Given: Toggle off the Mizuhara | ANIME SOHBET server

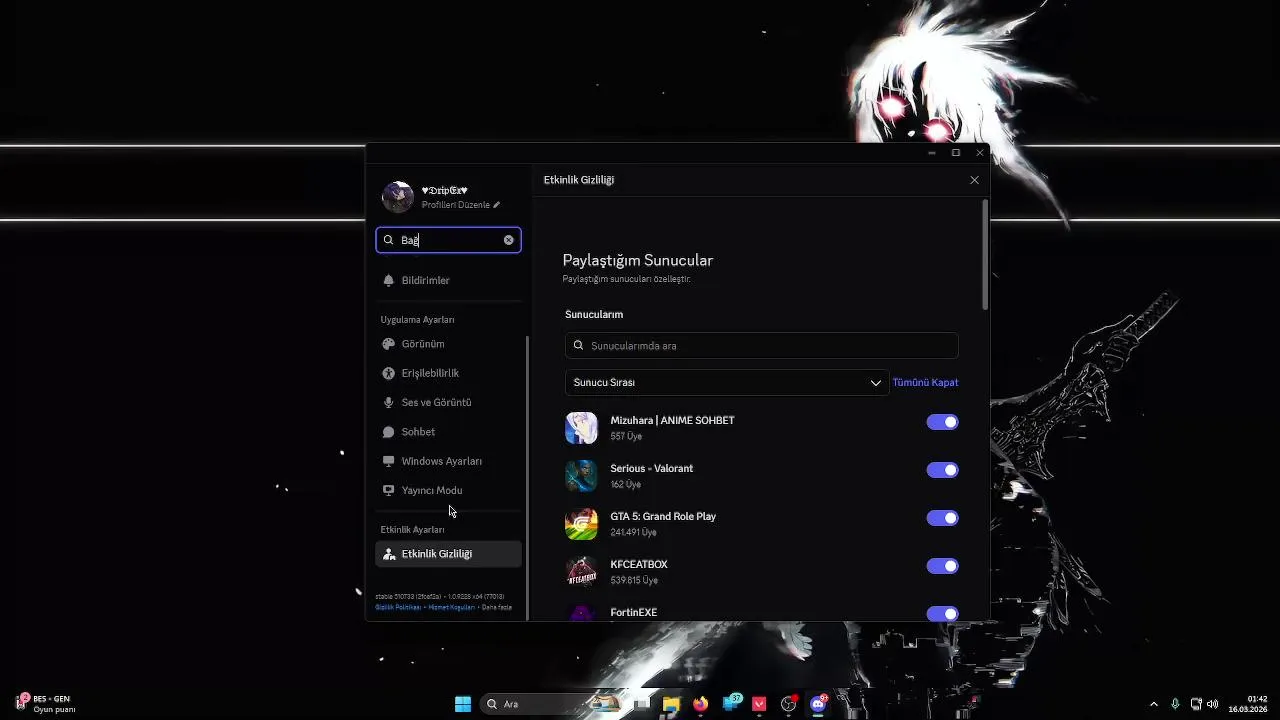Looking at the screenshot, I should pos(942,422).
